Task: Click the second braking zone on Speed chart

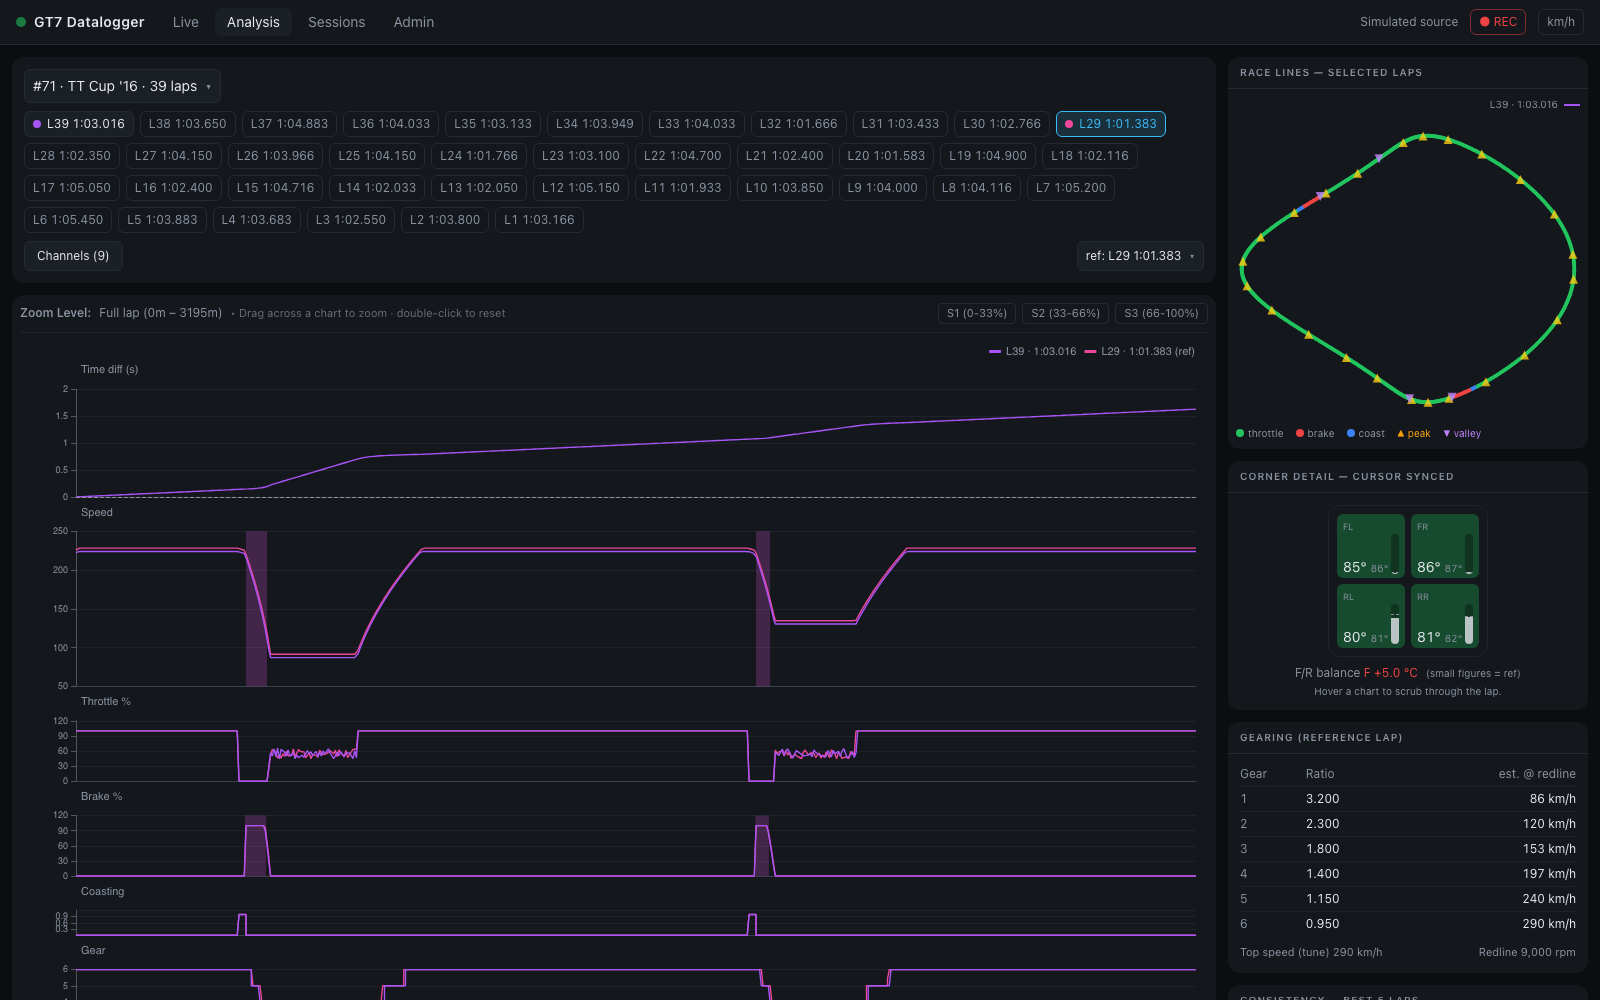Action: pos(763,608)
